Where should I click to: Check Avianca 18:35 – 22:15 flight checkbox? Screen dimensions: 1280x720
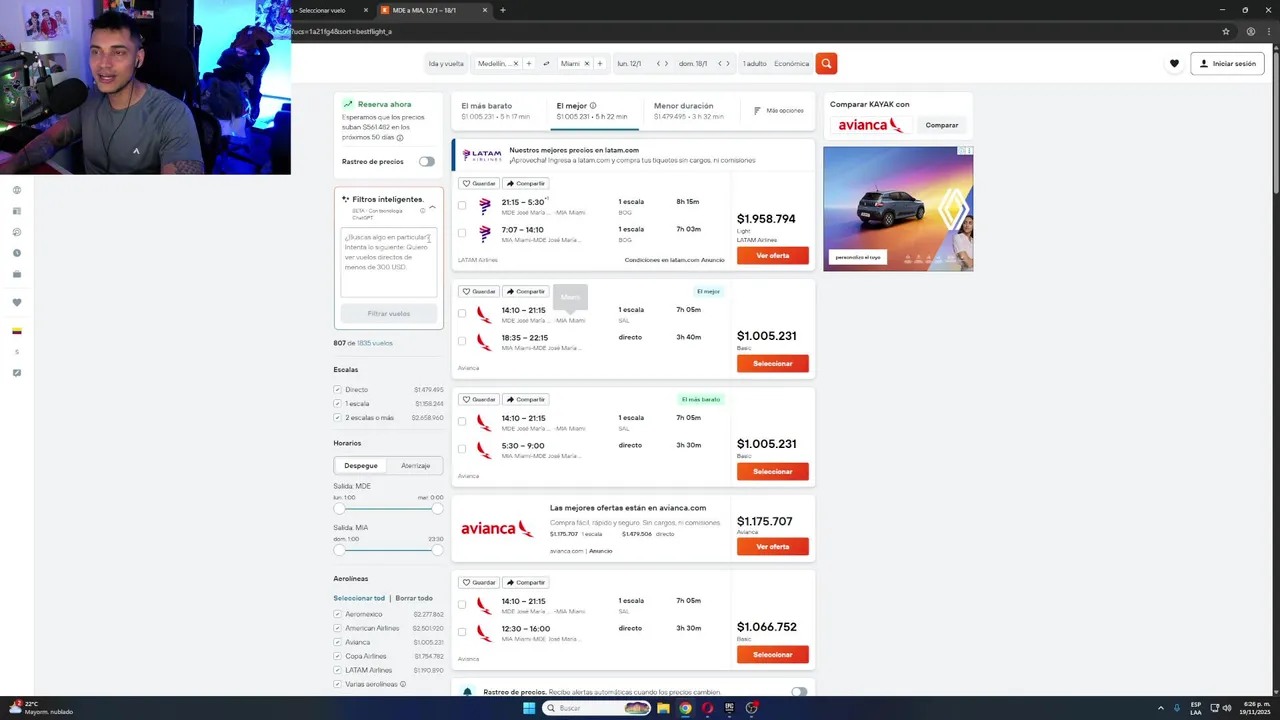(462, 341)
